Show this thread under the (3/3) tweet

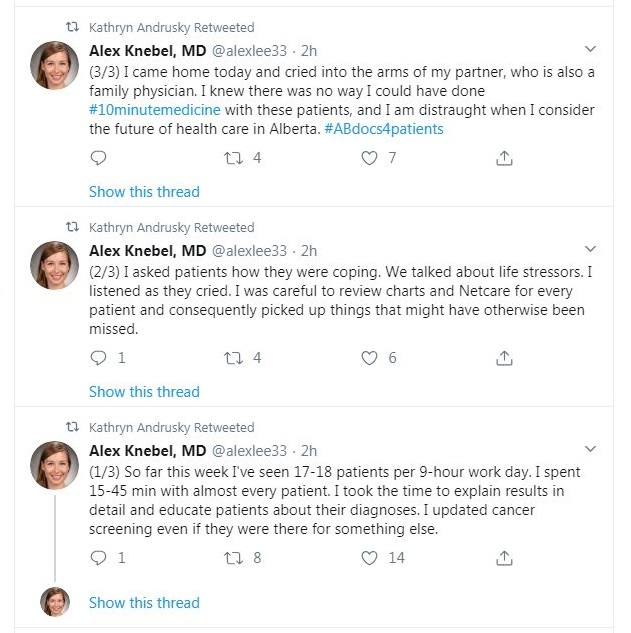coord(144,191)
